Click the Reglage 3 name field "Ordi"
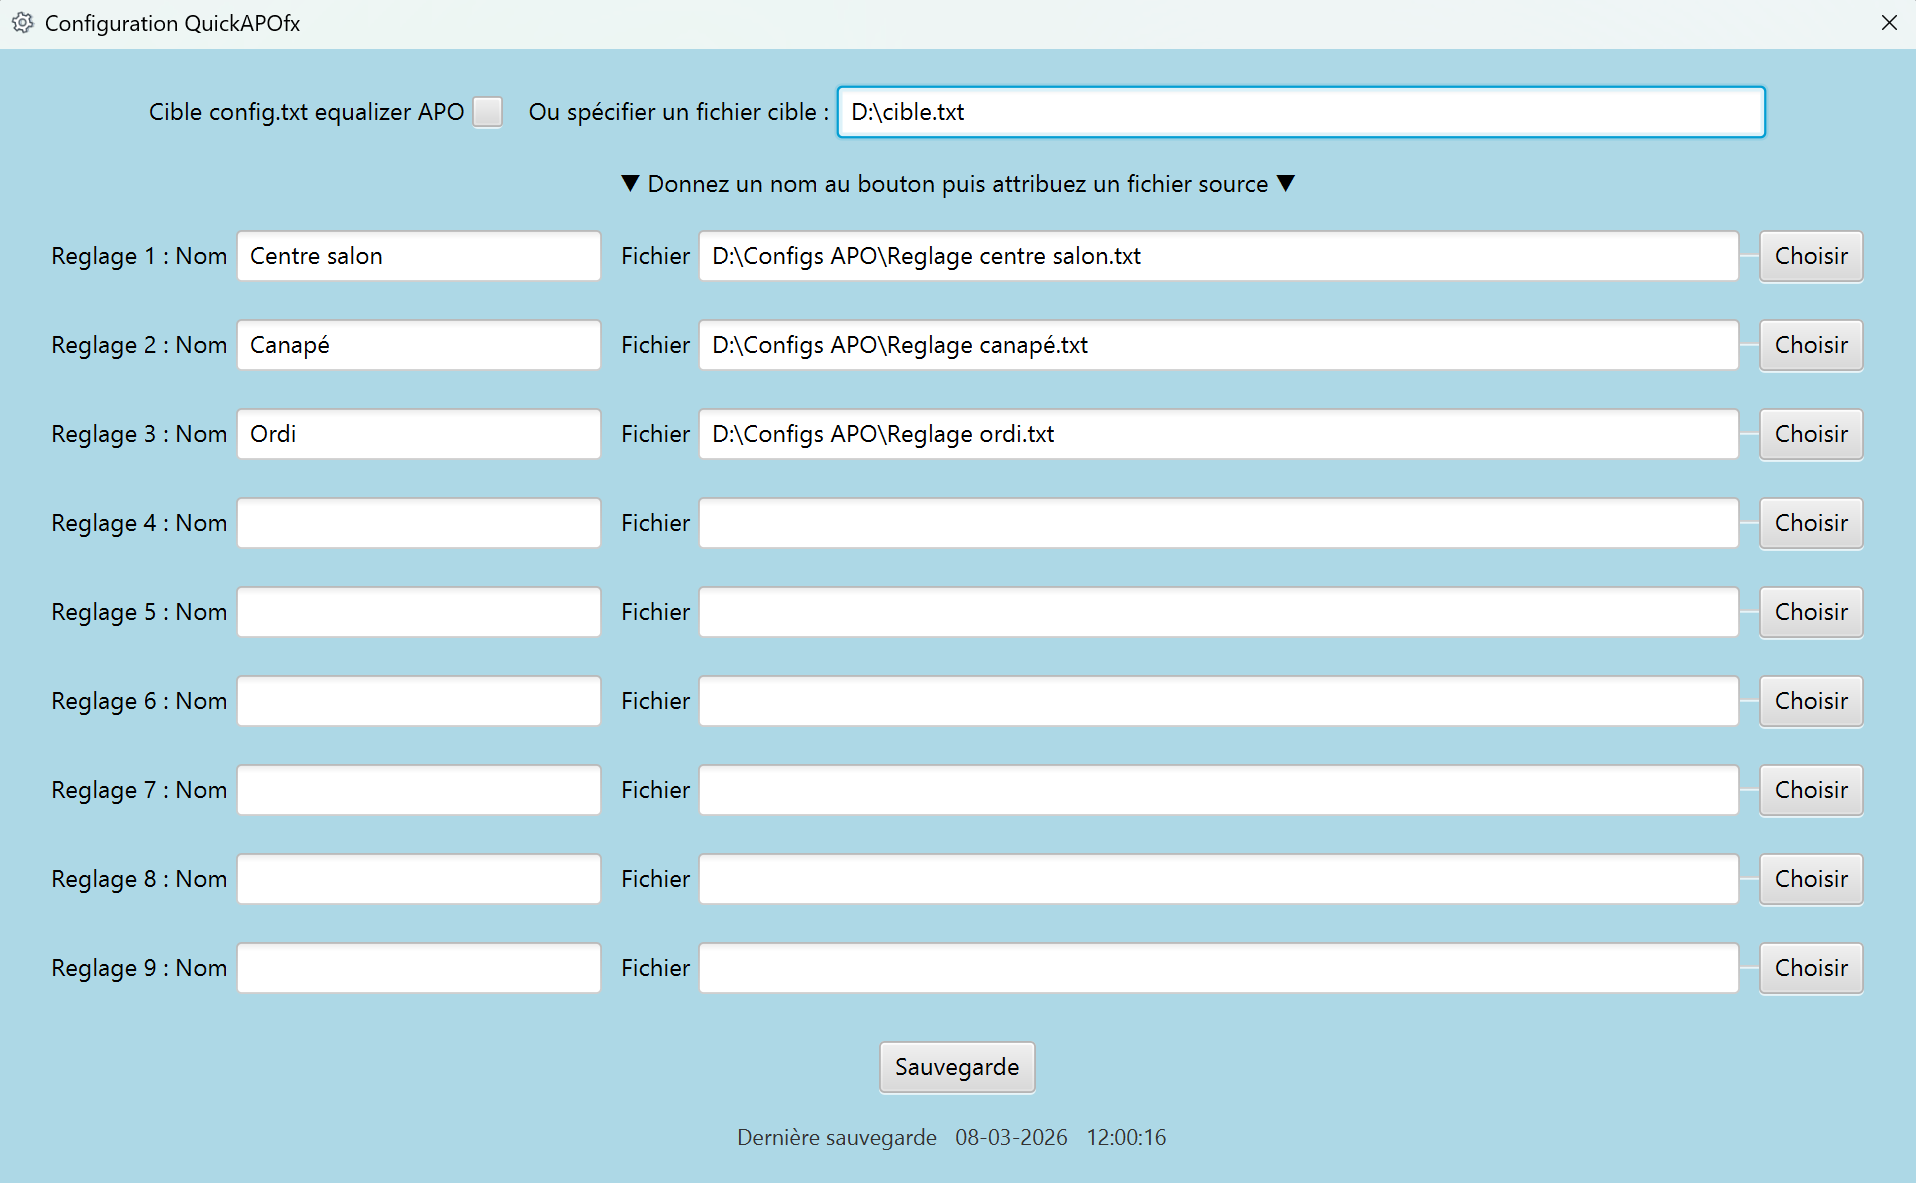The image size is (1916, 1183). [x=418, y=434]
